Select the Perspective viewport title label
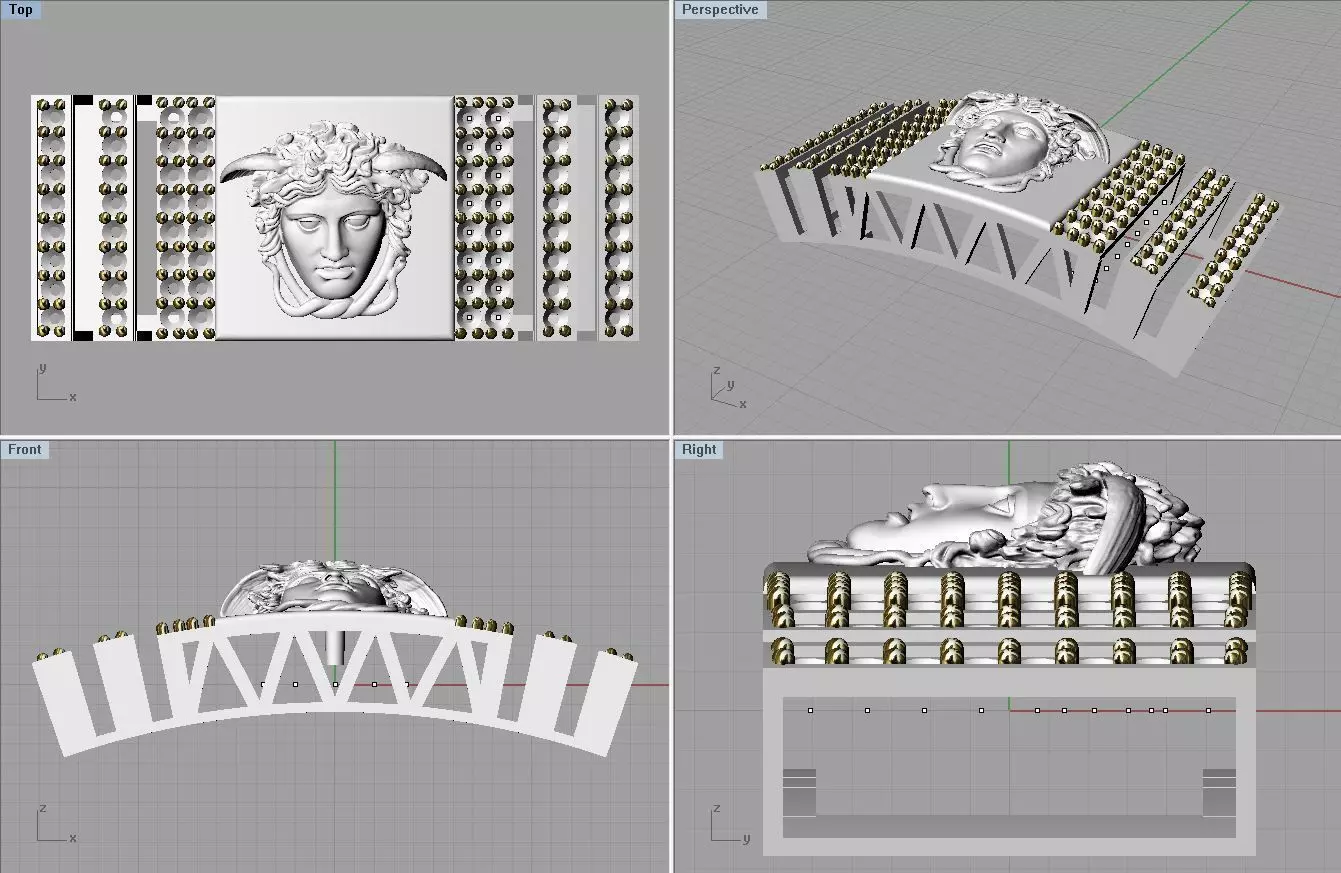Viewport: 1341px width, 873px height. coord(719,10)
